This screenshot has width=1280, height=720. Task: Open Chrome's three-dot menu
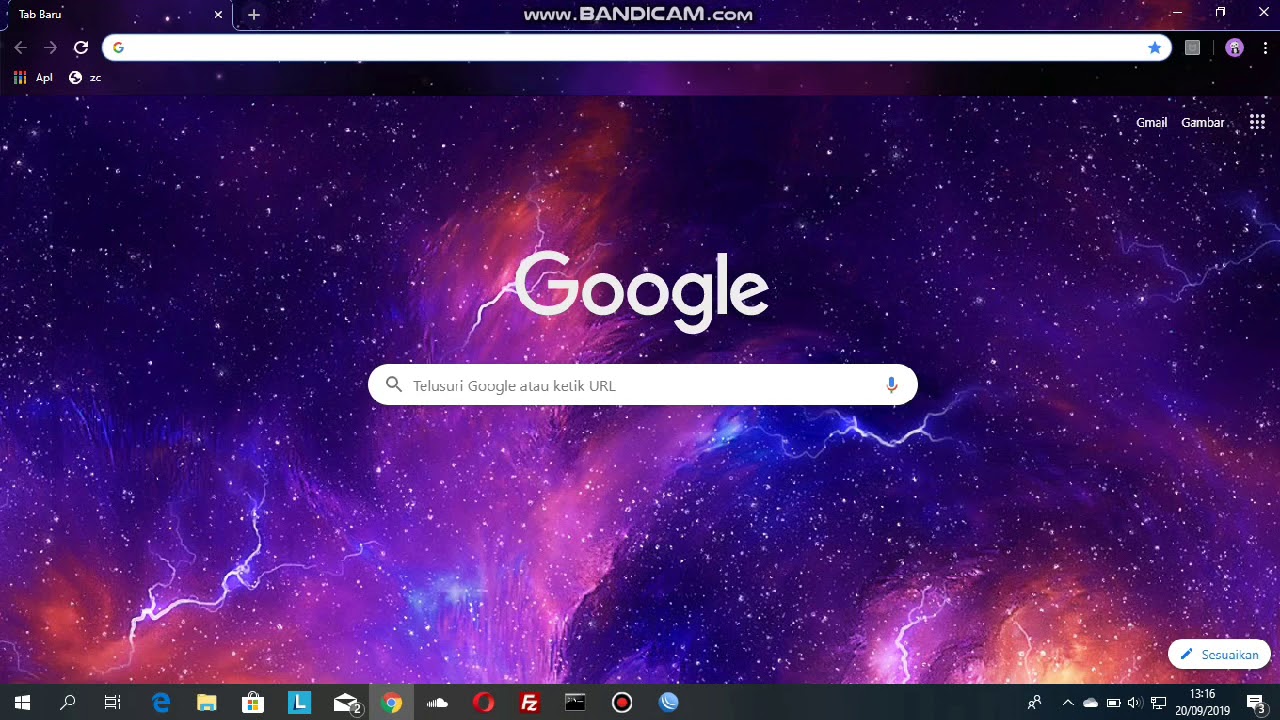click(x=1265, y=47)
